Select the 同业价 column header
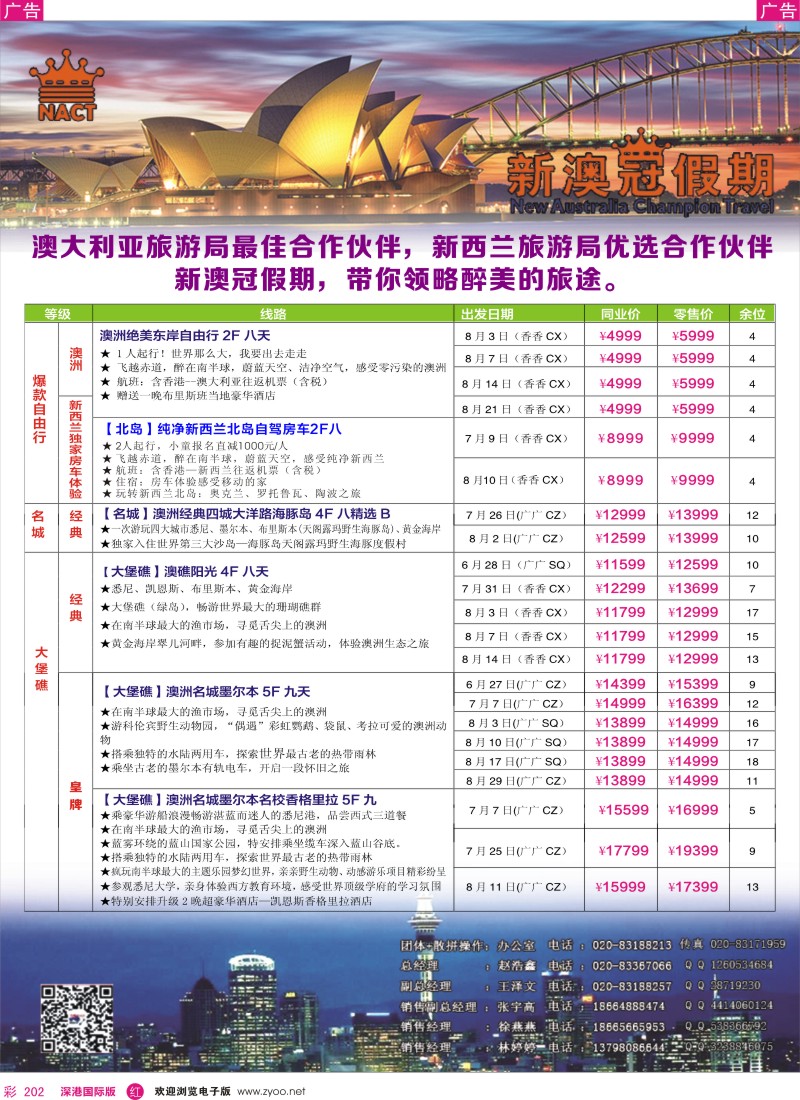800x1100 pixels. [620, 314]
